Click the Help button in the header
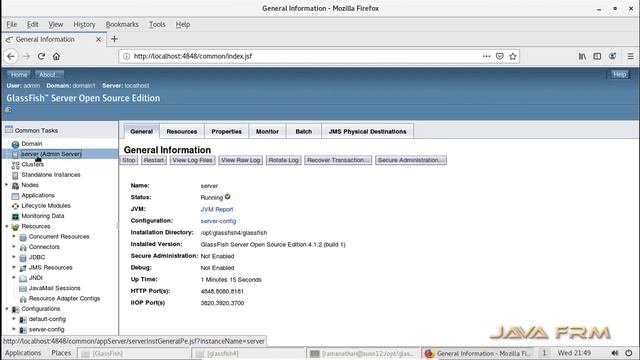This screenshot has height=360, width=640. (620, 74)
